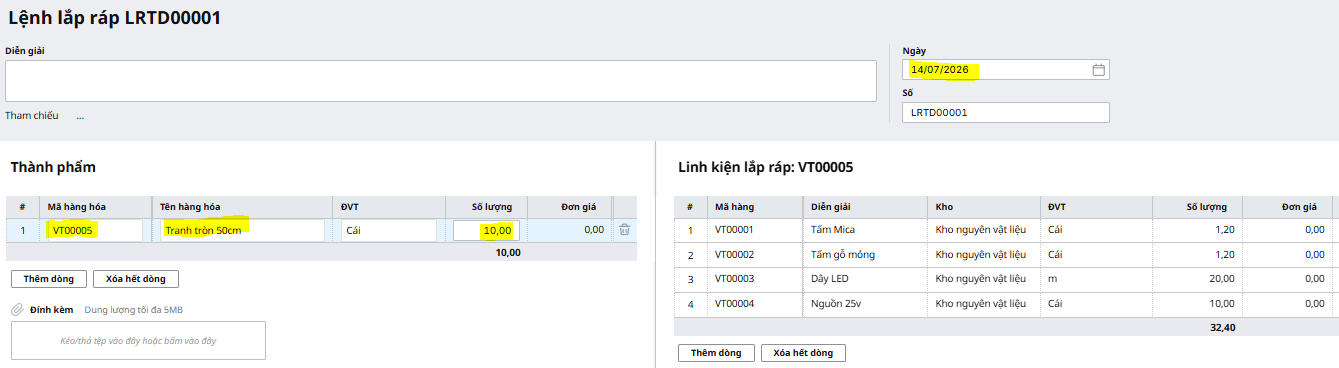Click inside the Diễn giải text area
The width and height of the screenshot is (1339, 368).
pyautogui.click(x=441, y=81)
